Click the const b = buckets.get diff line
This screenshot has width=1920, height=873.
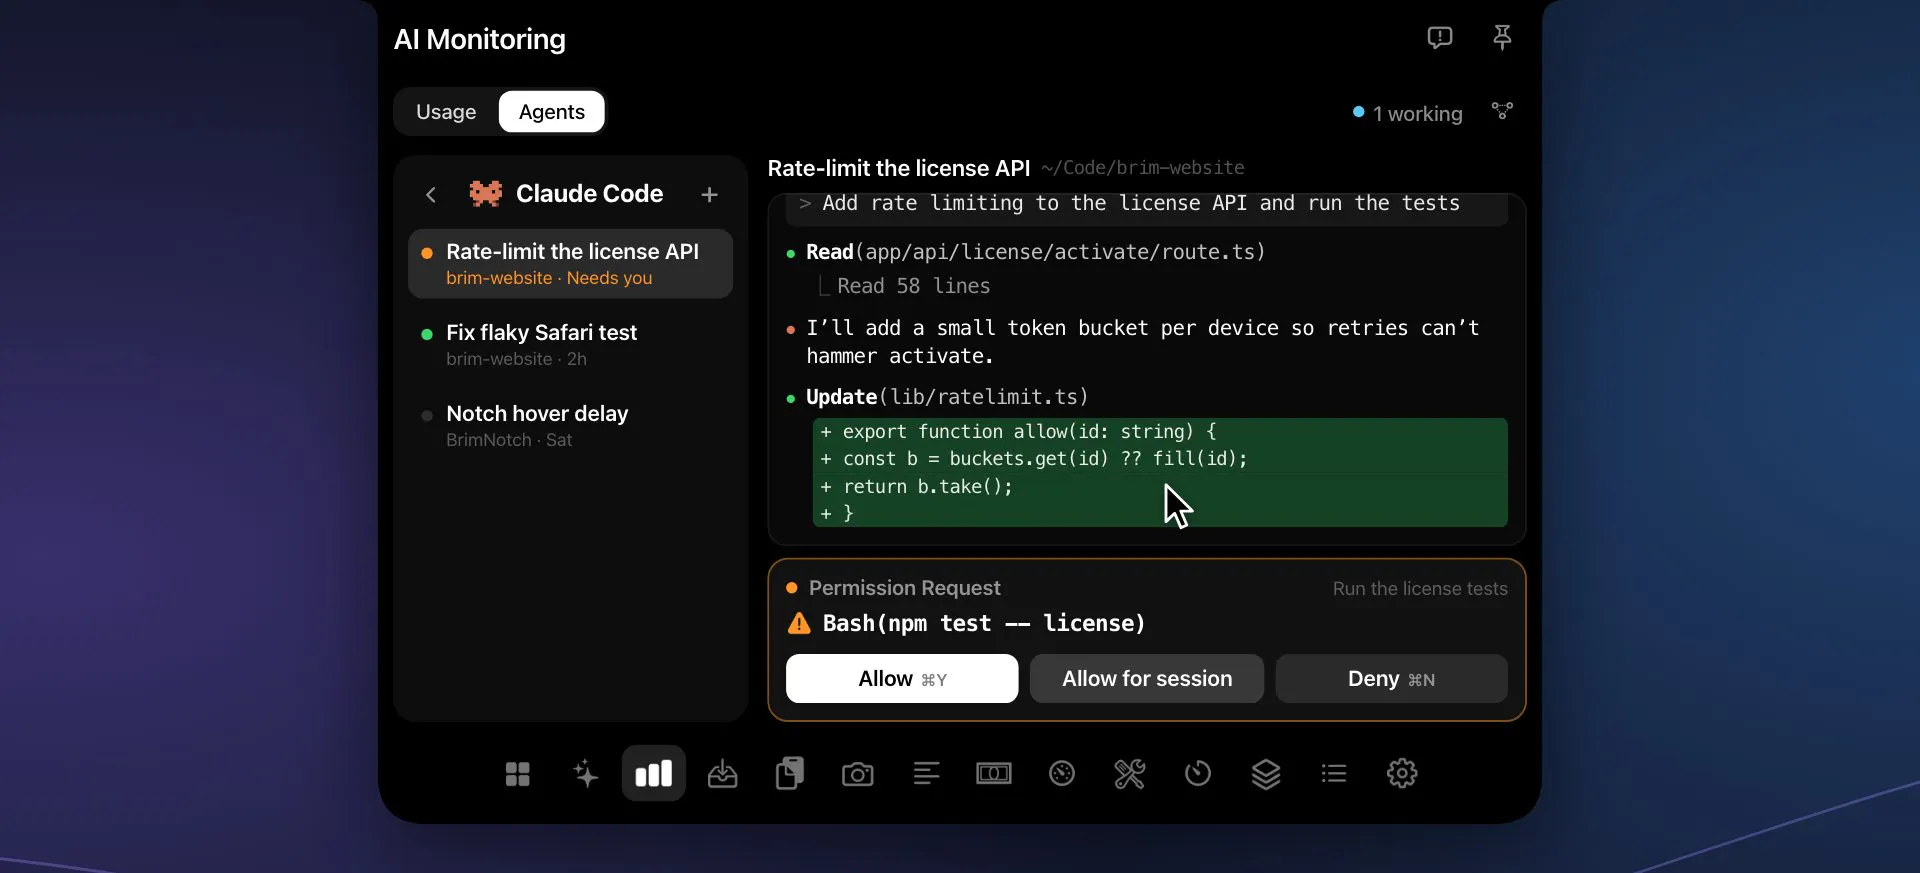pos(1160,459)
